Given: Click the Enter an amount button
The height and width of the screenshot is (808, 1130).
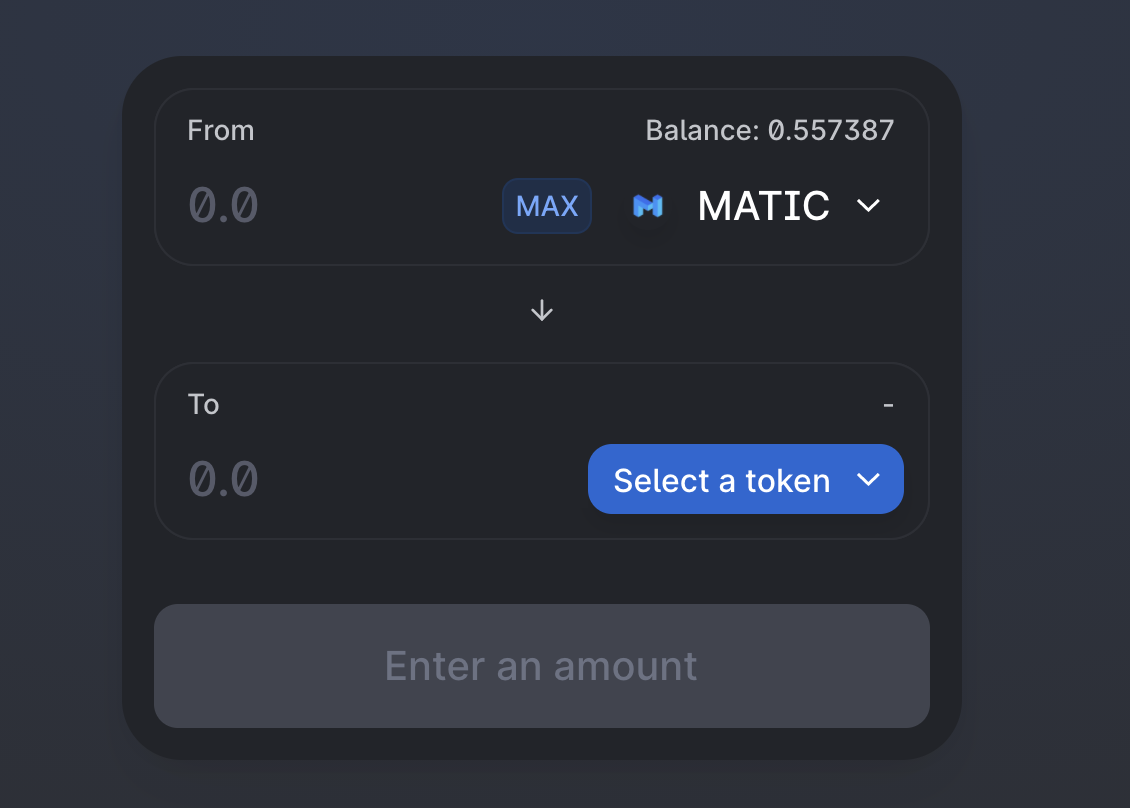Looking at the screenshot, I should click(541, 666).
